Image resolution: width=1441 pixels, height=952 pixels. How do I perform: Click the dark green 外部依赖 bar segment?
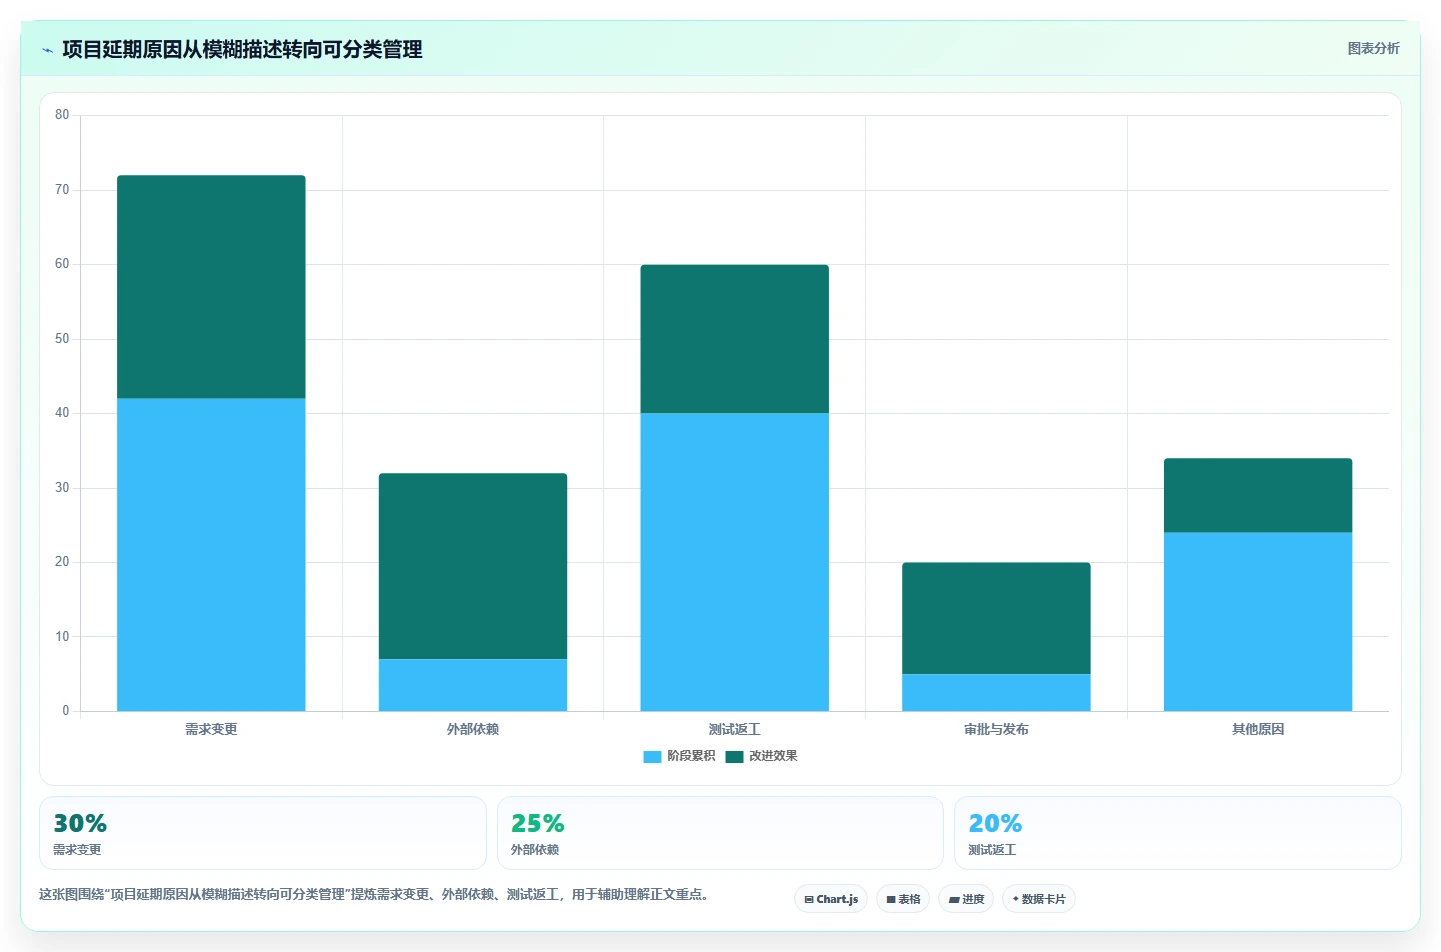473,566
